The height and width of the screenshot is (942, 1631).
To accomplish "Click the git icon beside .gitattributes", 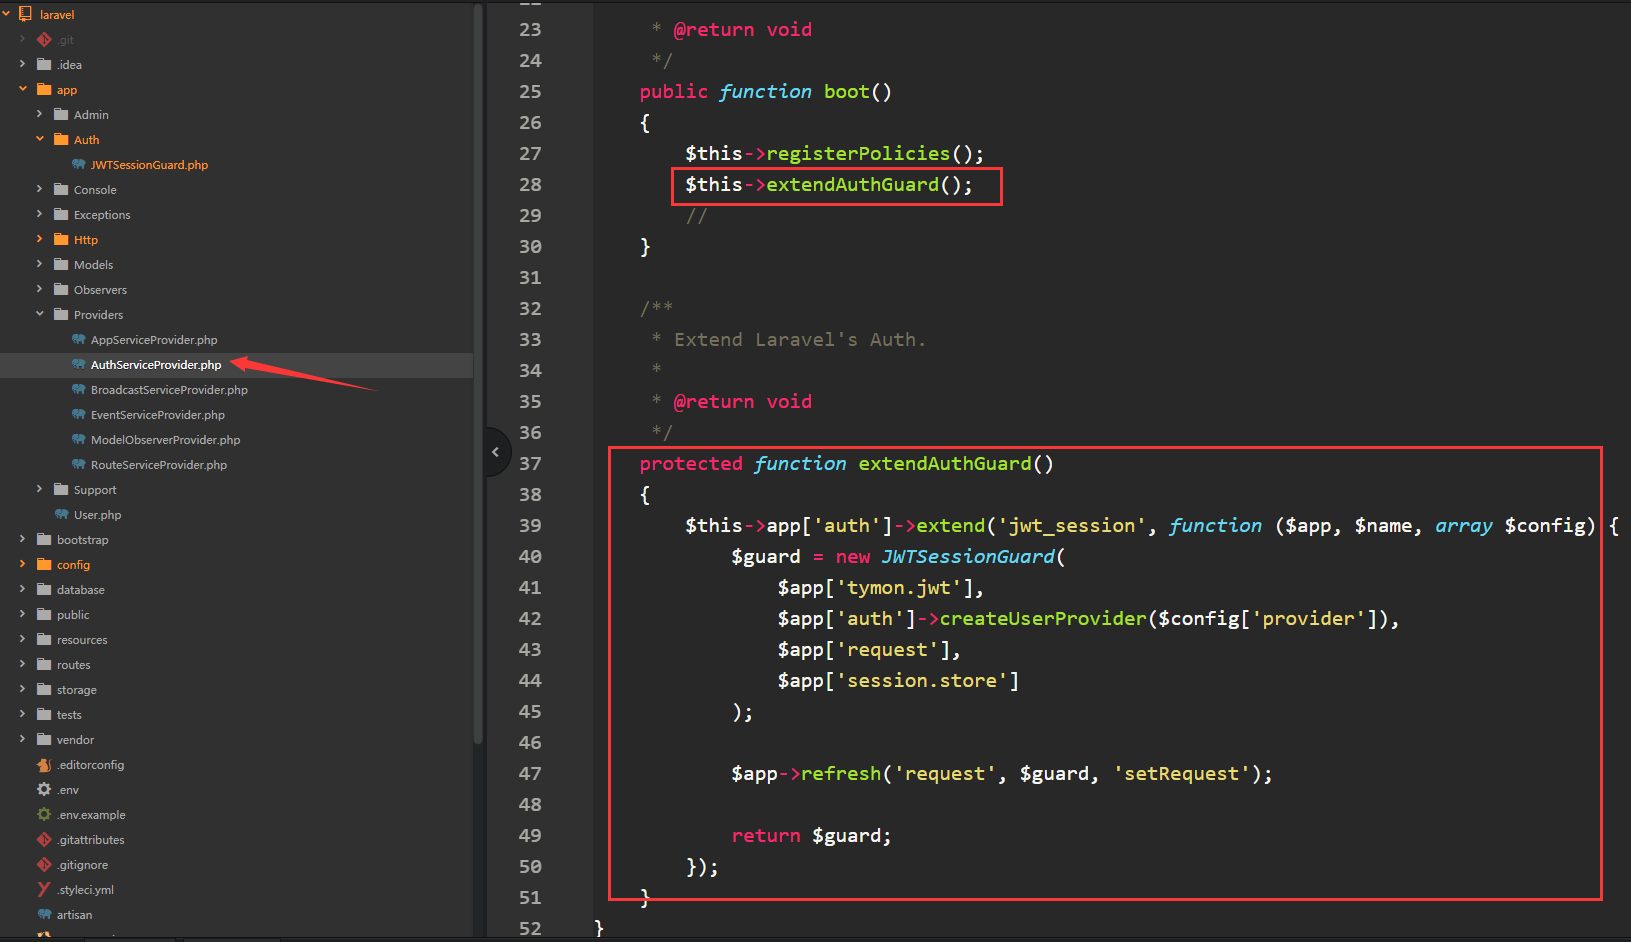I will pyautogui.click(x=44, y=839).
